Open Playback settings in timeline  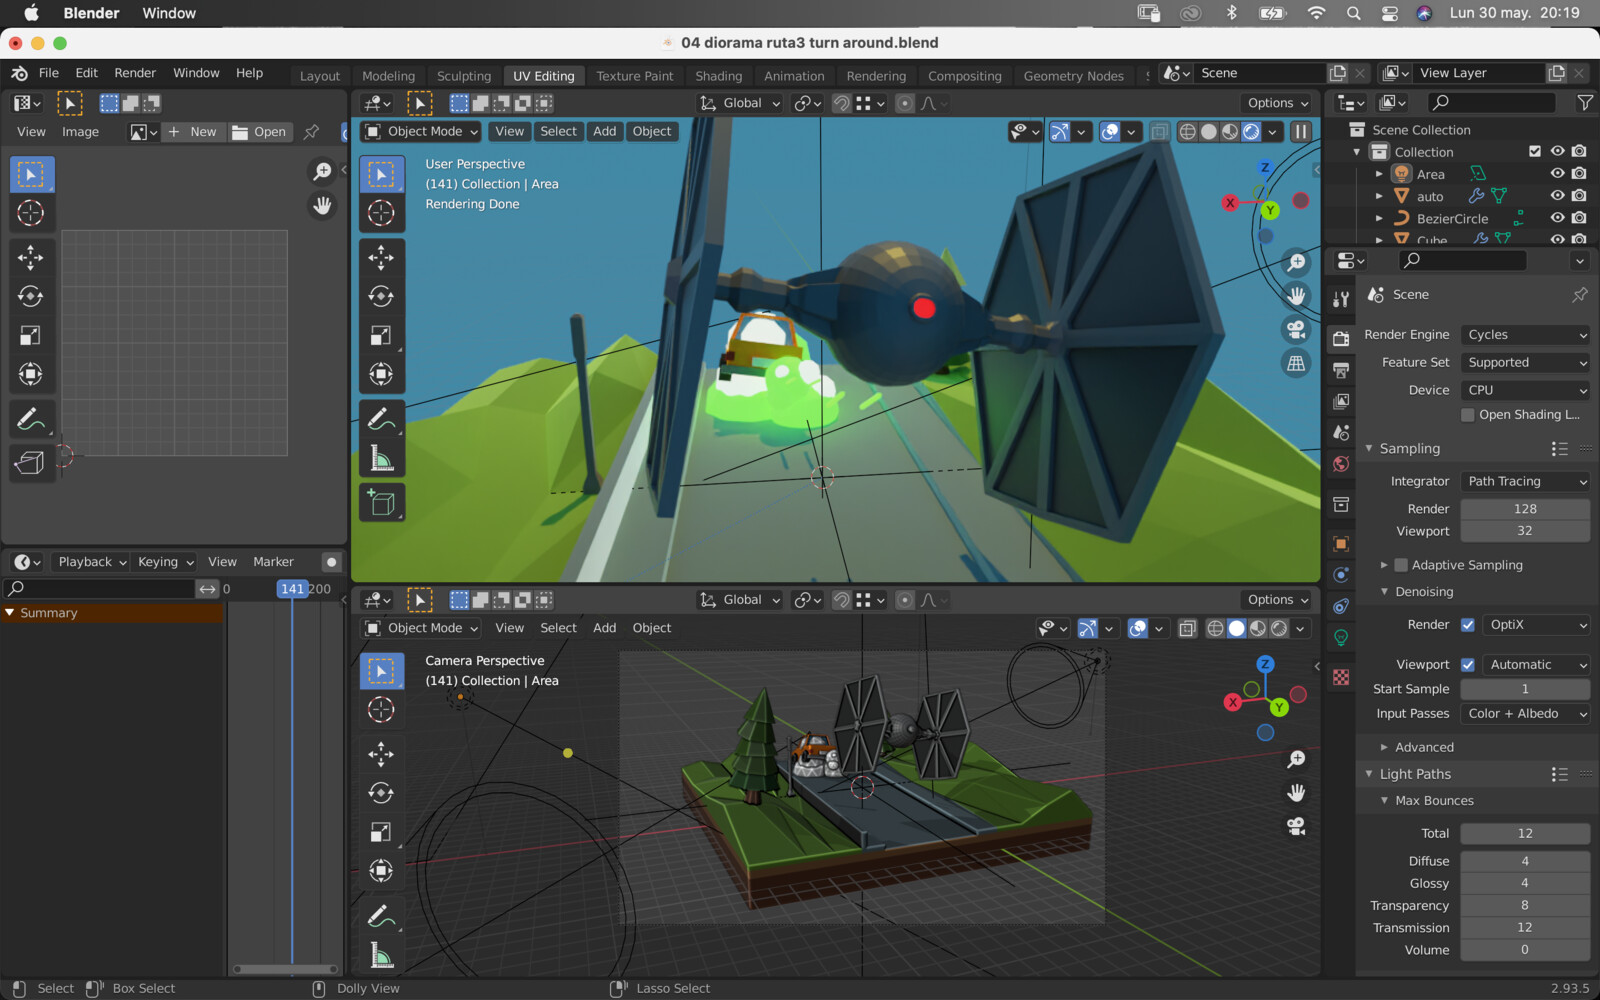[x=92, y=562]
